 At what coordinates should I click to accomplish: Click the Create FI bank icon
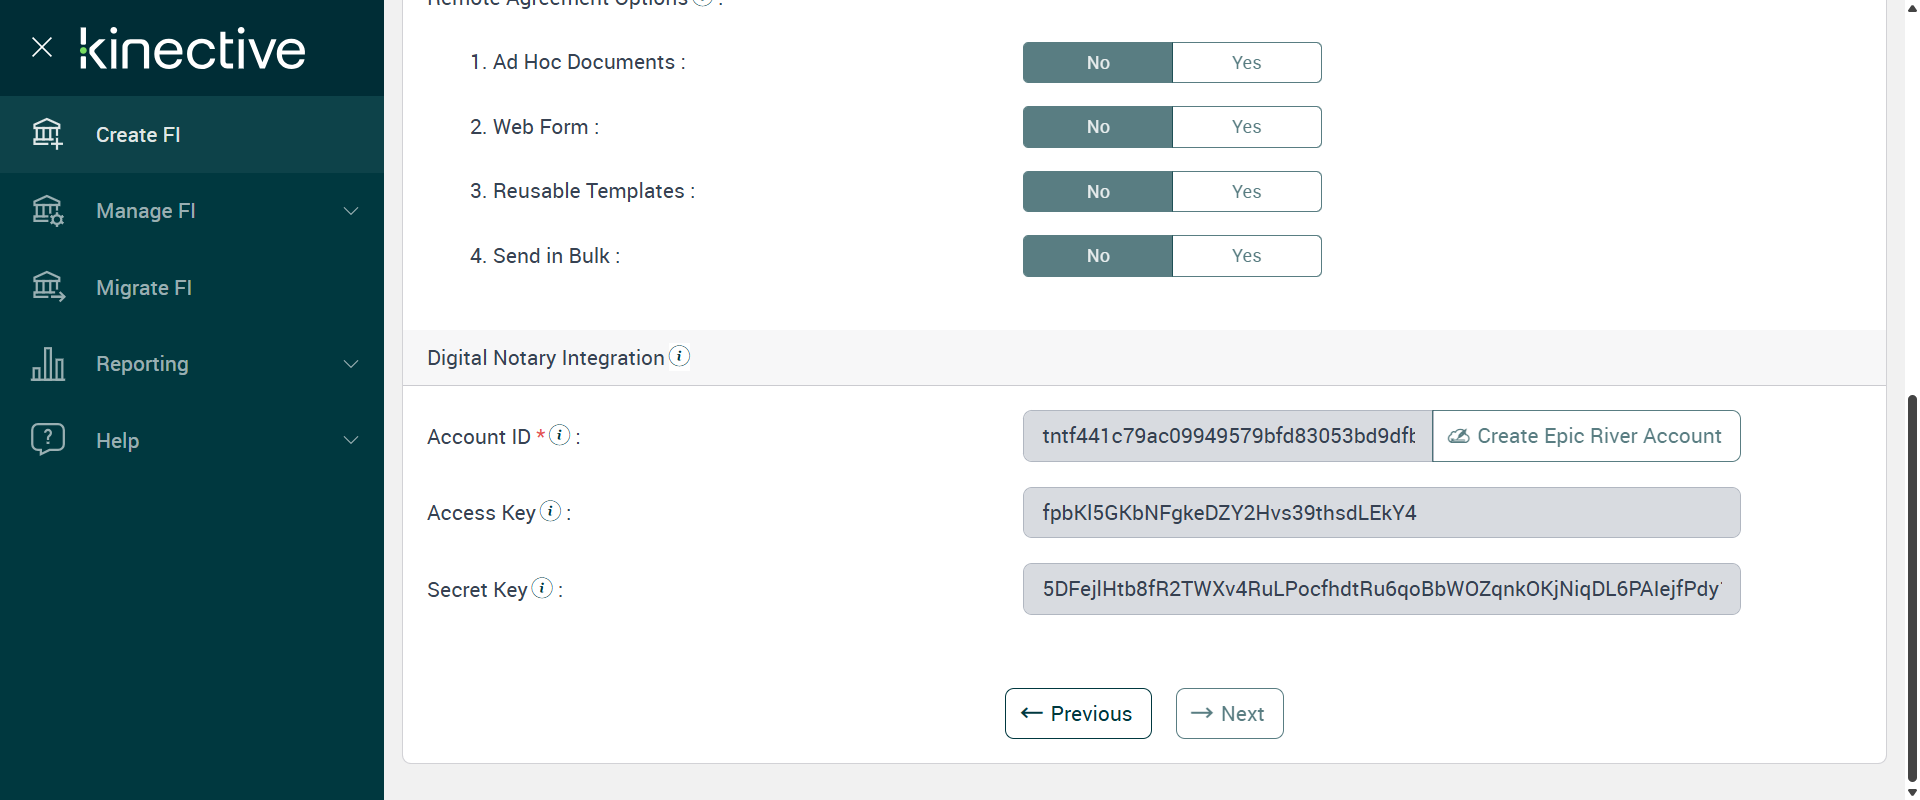coord(47,134)
